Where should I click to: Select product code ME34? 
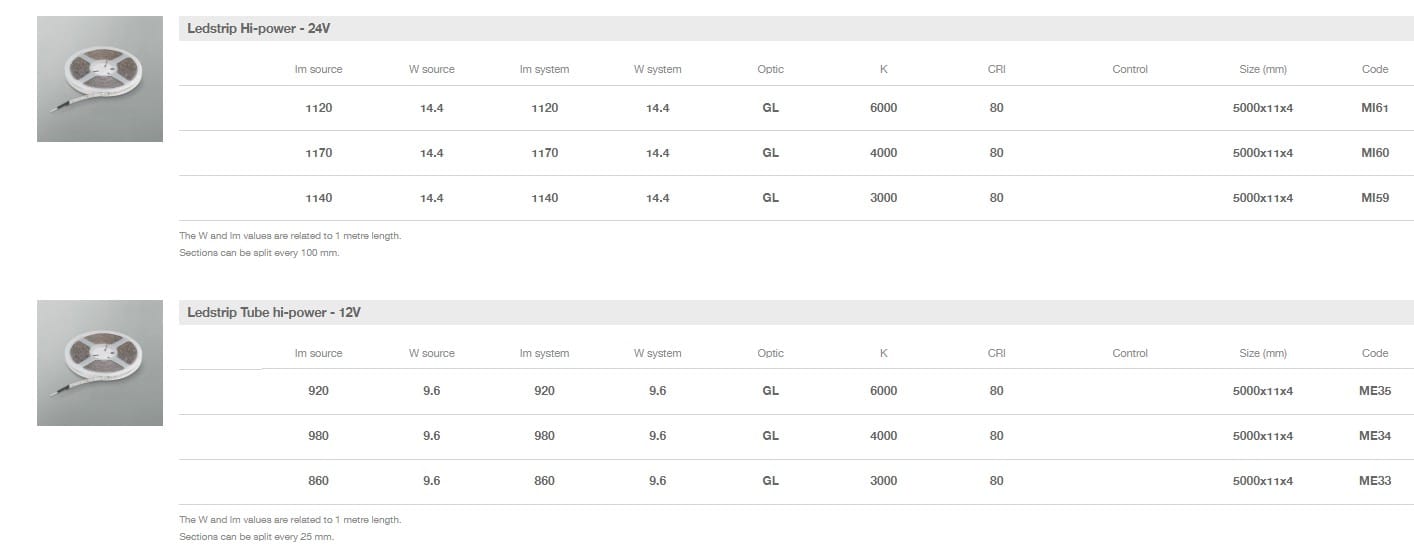click(x=1374, y=436)
